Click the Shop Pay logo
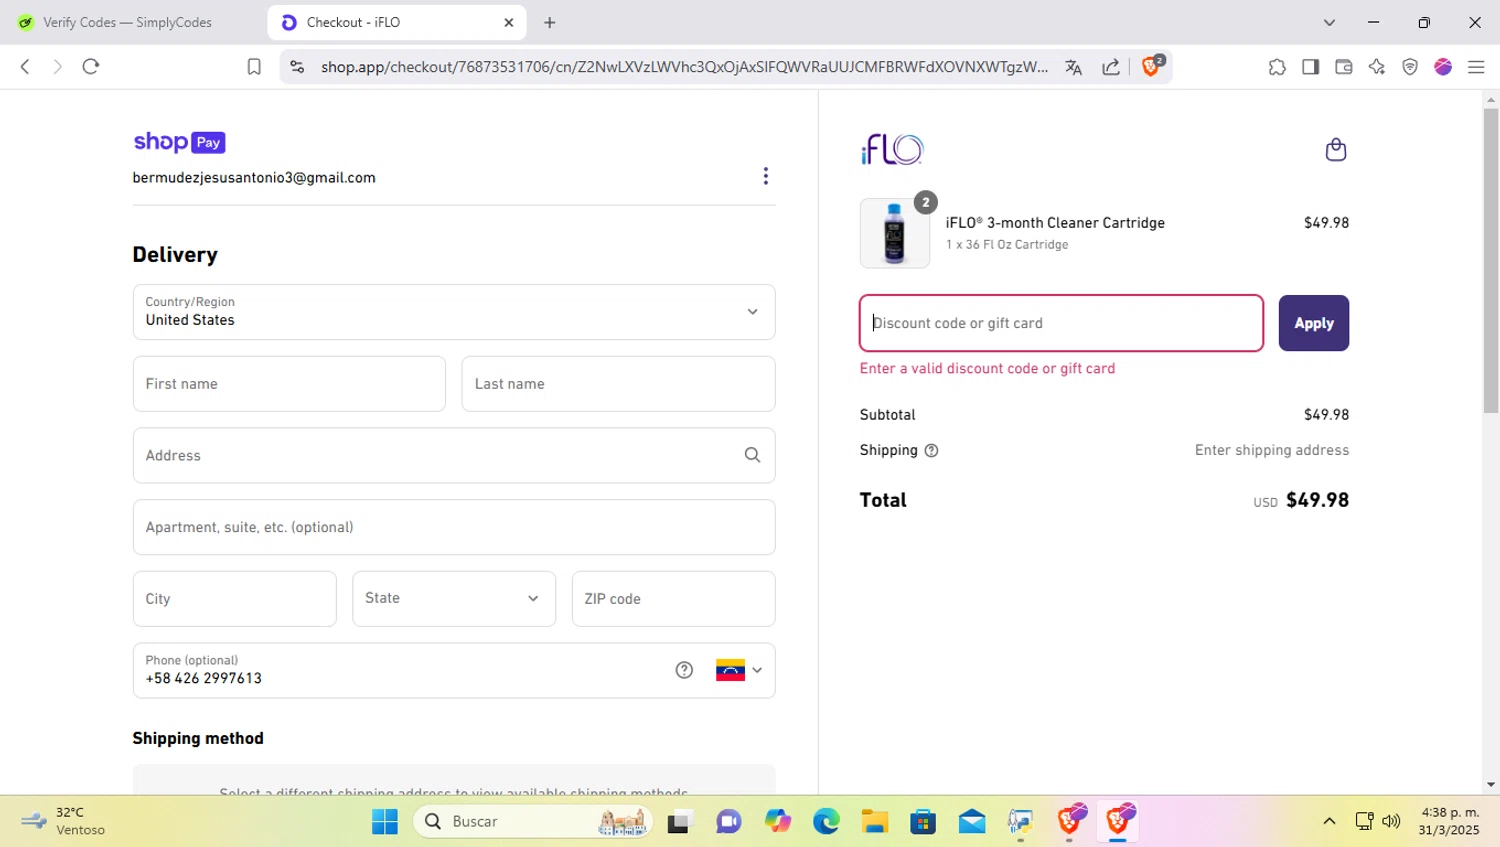The image size is (1500, 847). click(179, 142)
